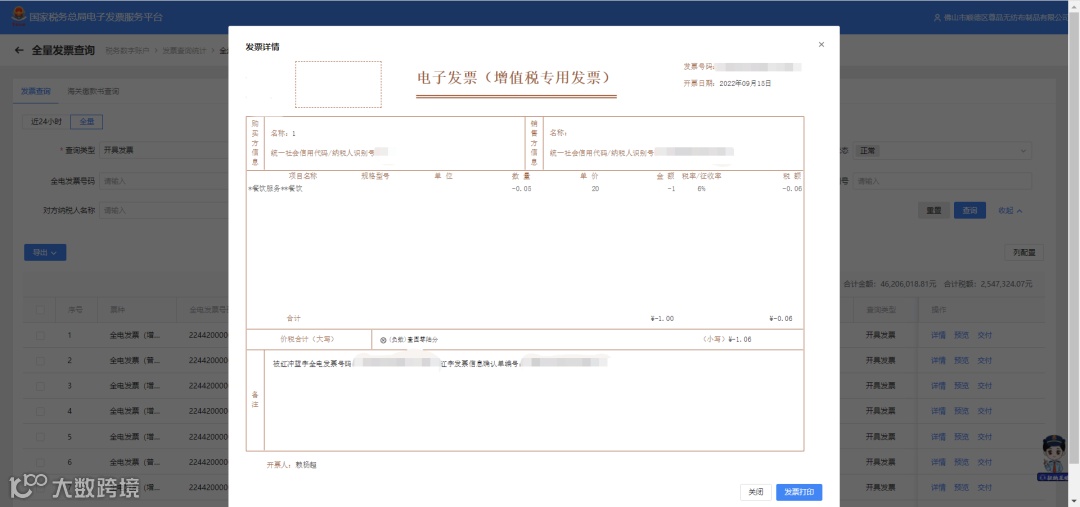Click 交付 for row 3
Viewport: 1080px width, 507px height.
[x=984, y=386]
